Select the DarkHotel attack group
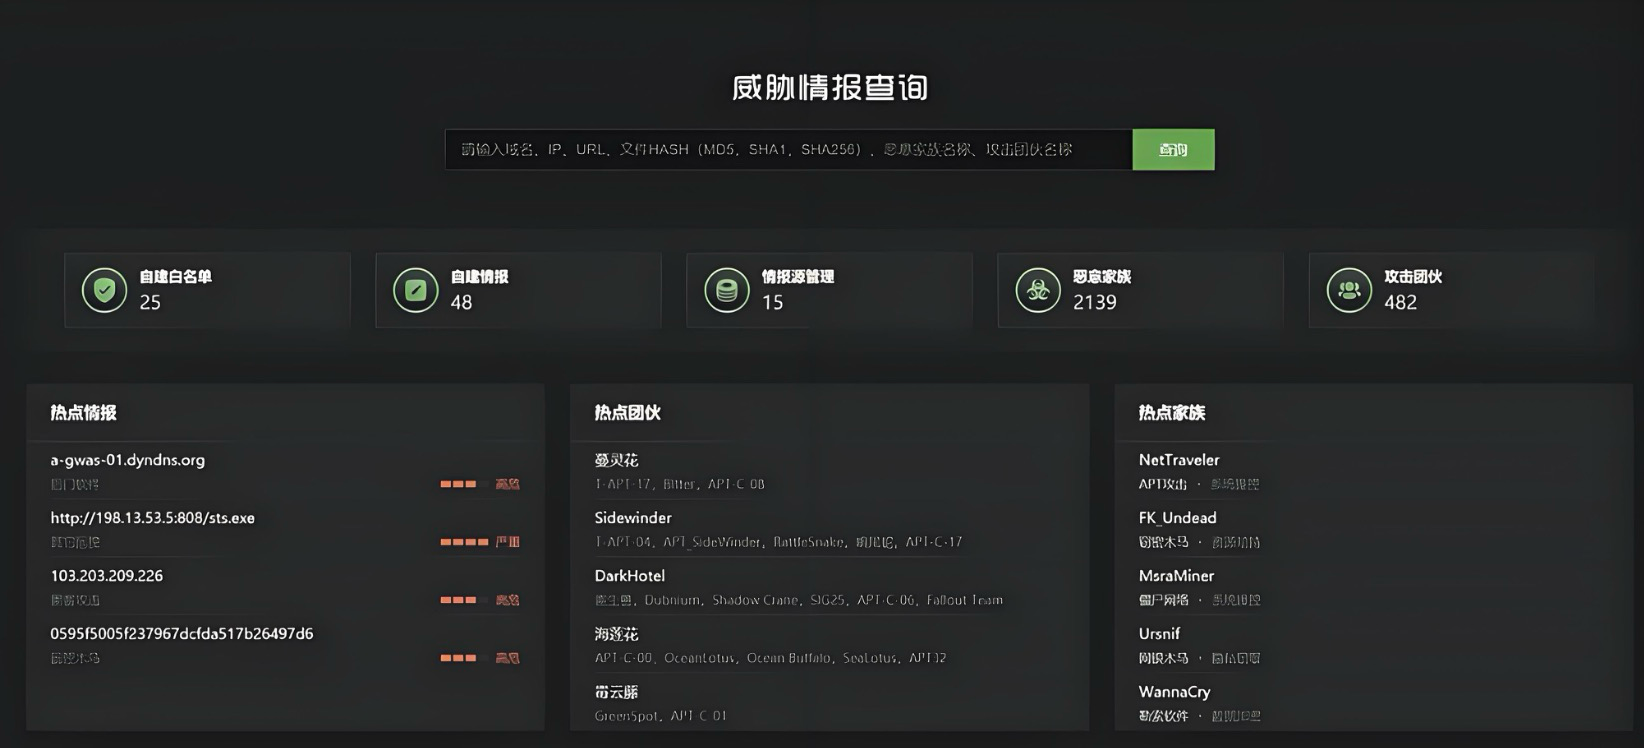This screenshot has height=748, width=1644. [x=630, y=576]
